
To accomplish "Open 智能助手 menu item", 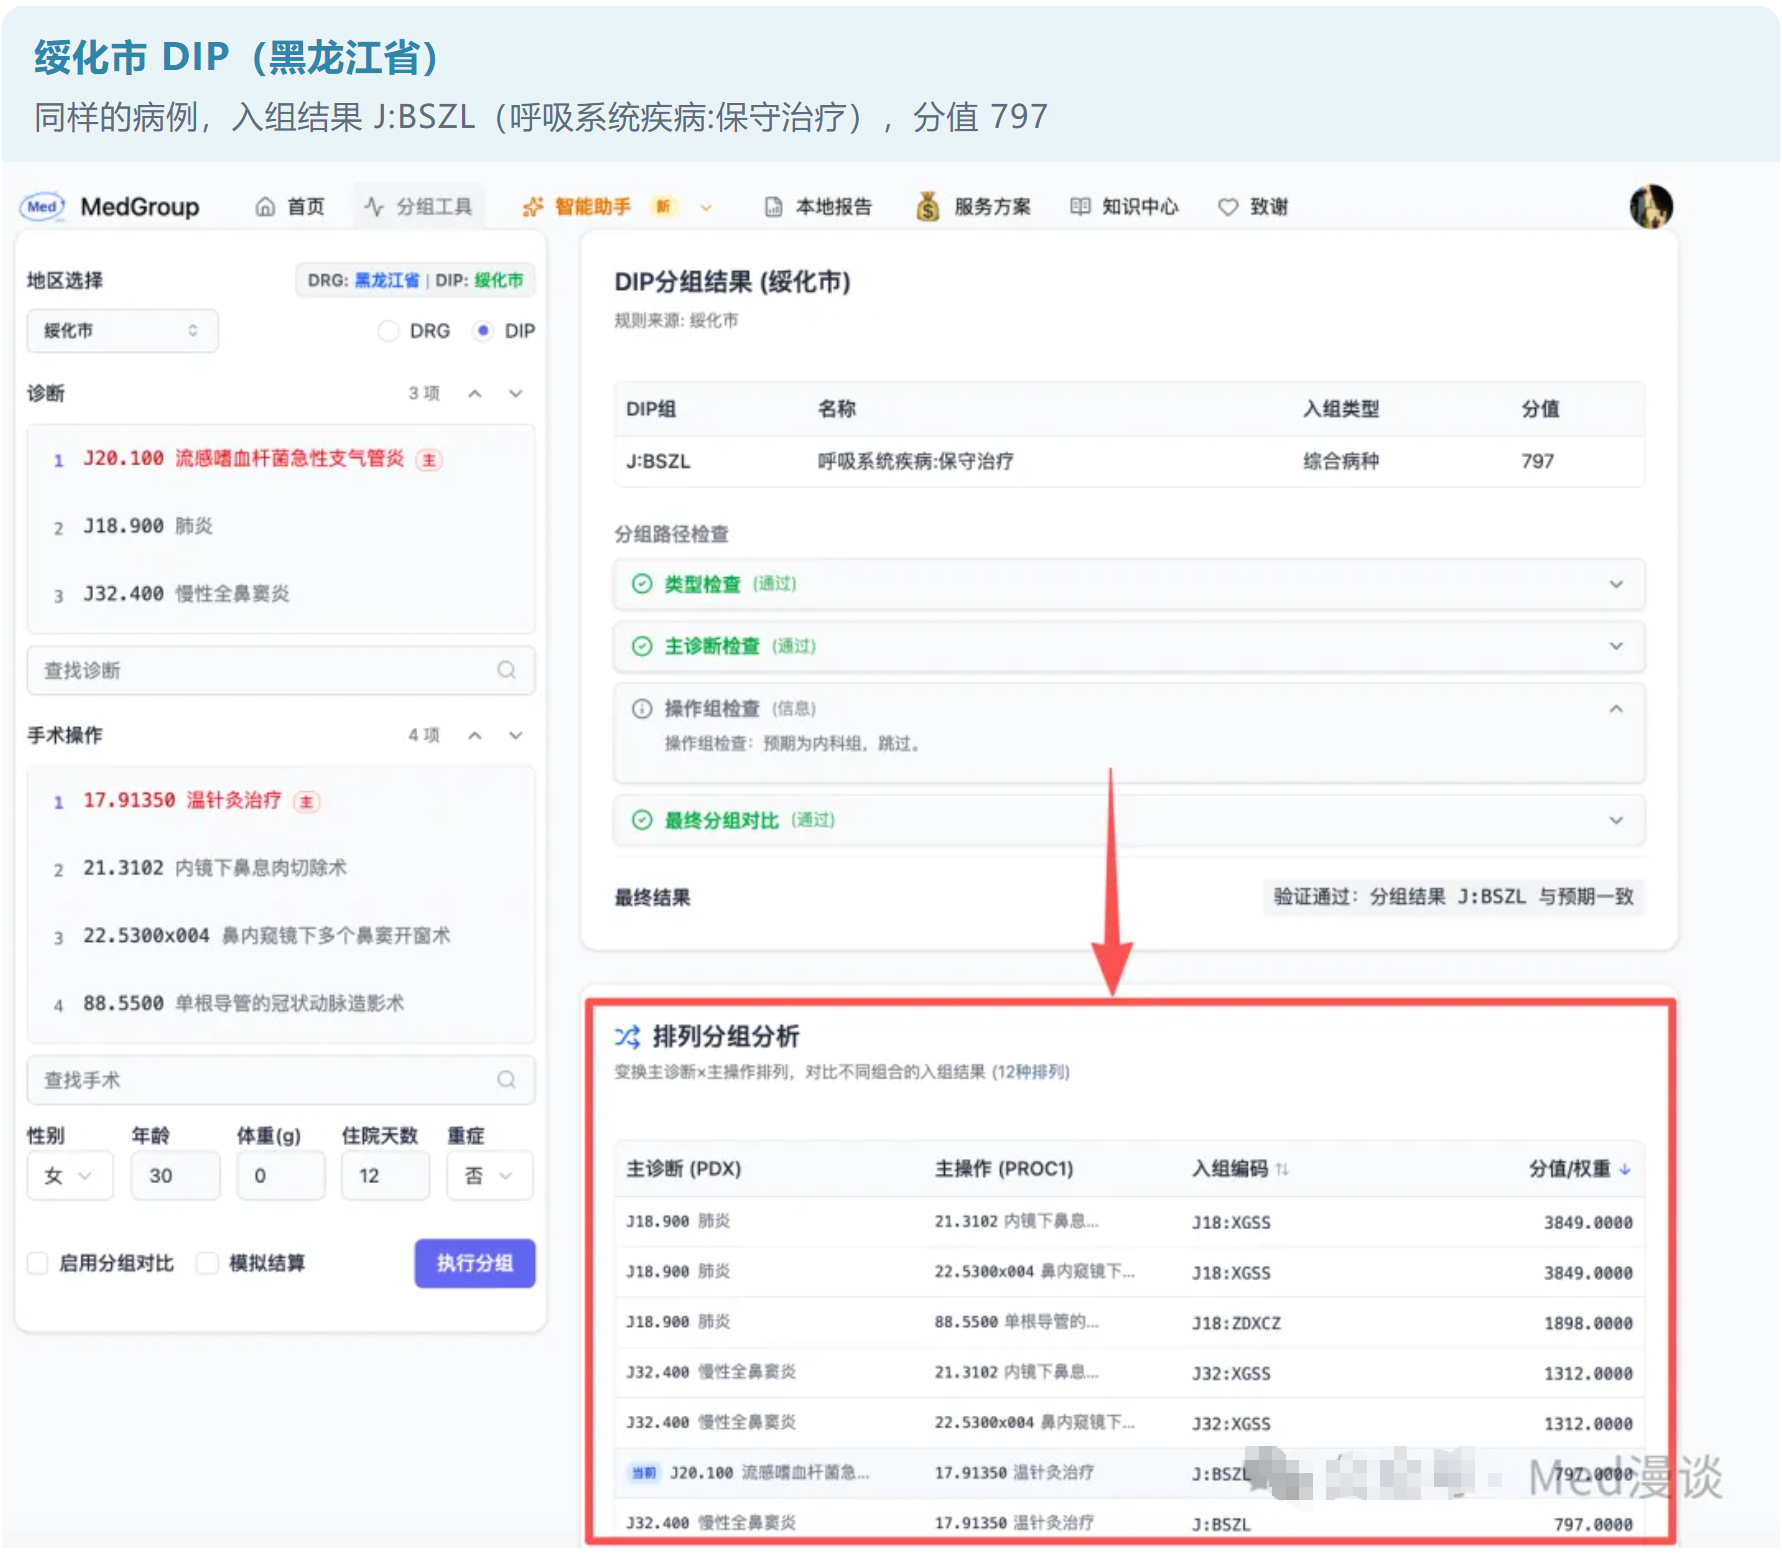I will (592, 207).
